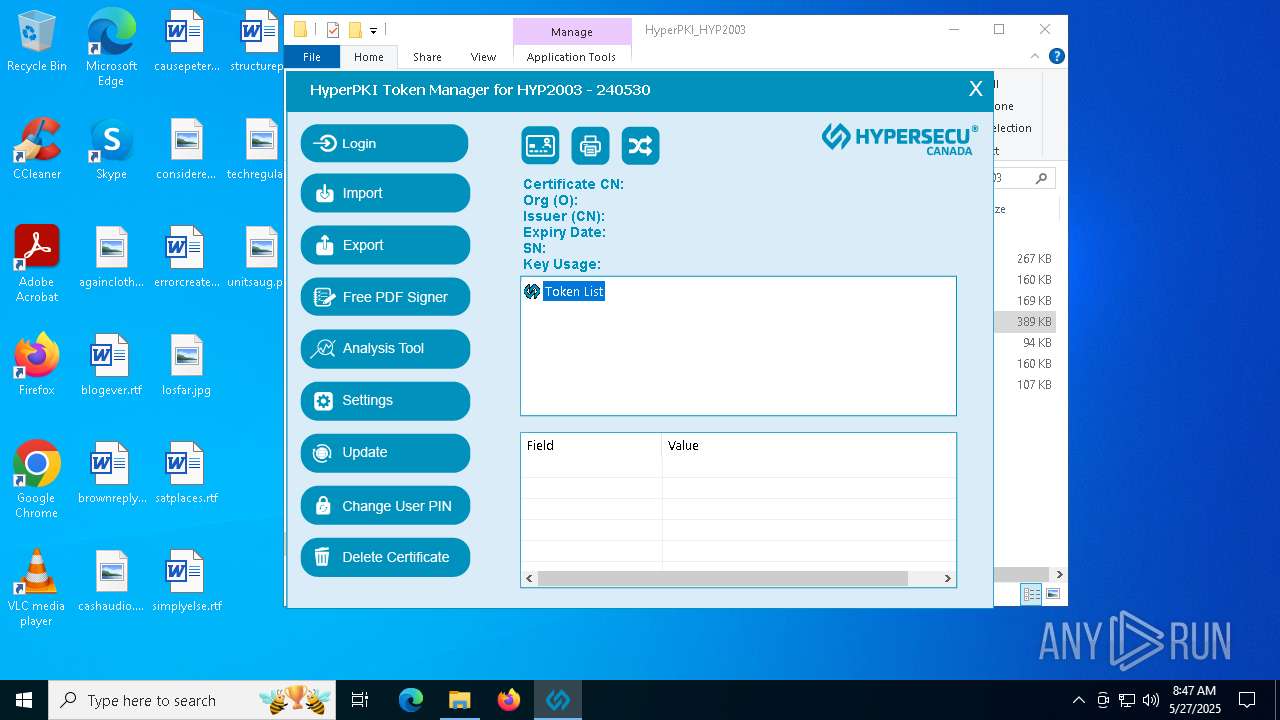Screen dimensions: 1280x720
Task: Open the Analysis Tool
Action: tap(385, 348)
